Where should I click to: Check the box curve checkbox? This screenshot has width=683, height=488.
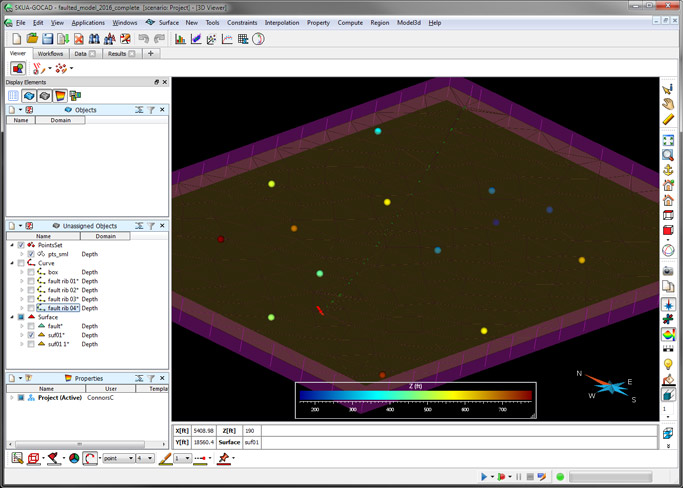(x=31, y=272)
